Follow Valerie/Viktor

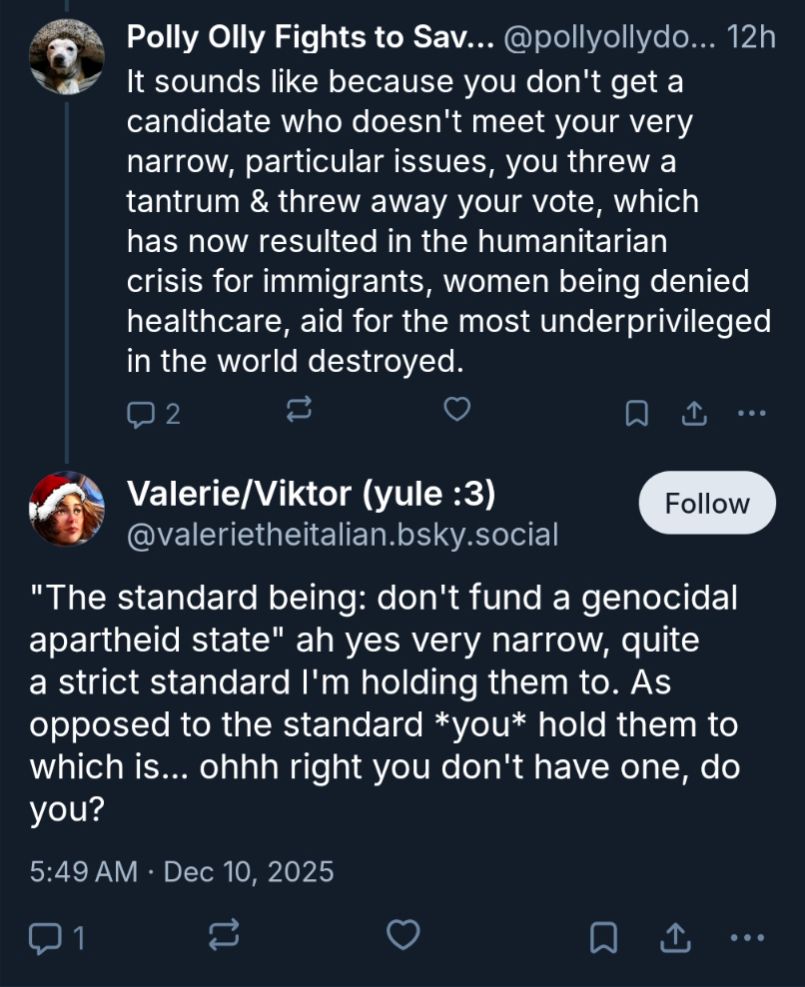coord(707,503)
